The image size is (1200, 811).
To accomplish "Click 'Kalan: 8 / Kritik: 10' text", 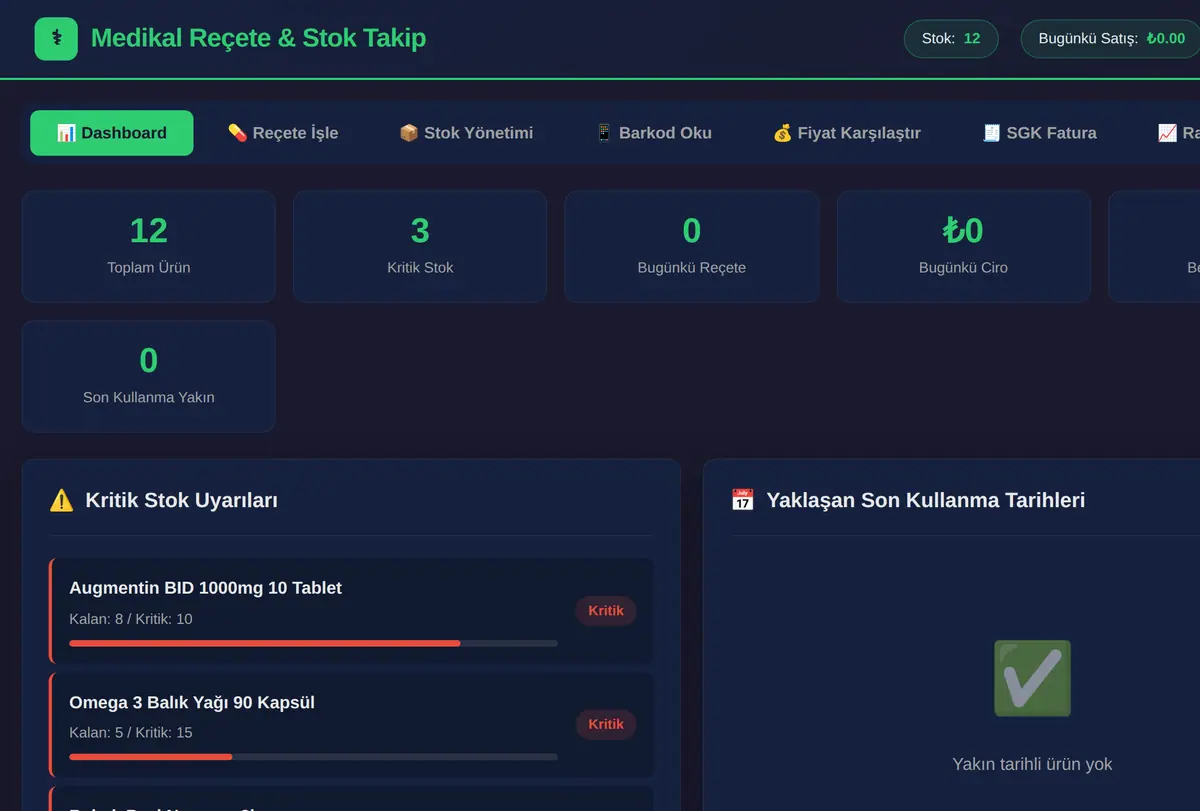I will (x=131, y=619).
